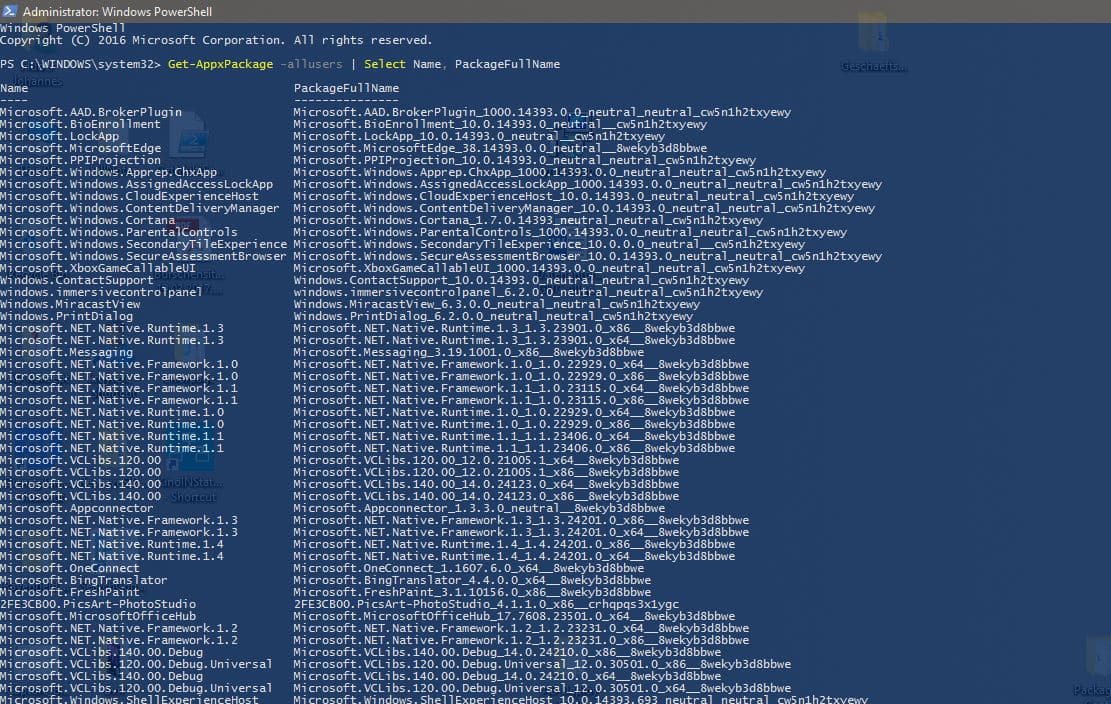This screenshot has height=704, width=1111.
Task: Select 'Windows.MiracastView' in the Name column
Action: pyautogui.click(x=70, y=305)
